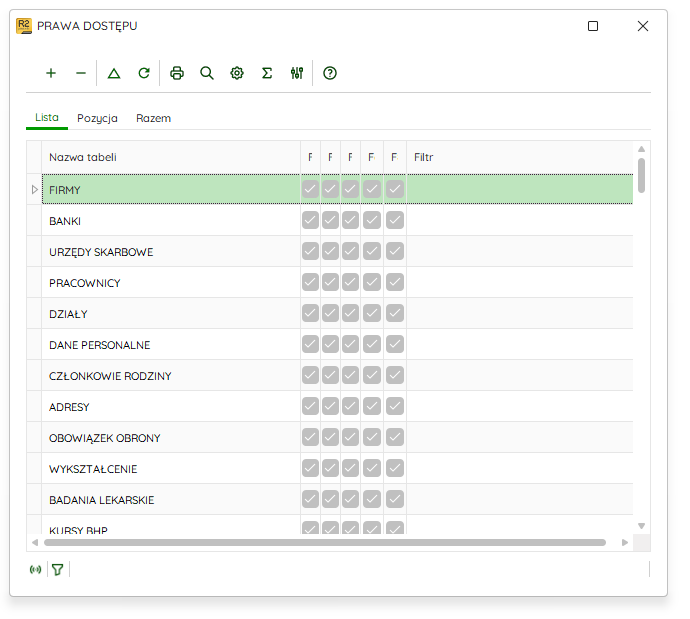Viewport: 690px width, 619px height.
Task: Click the vertical scrollbar thumb
Action: click(642, 175)
